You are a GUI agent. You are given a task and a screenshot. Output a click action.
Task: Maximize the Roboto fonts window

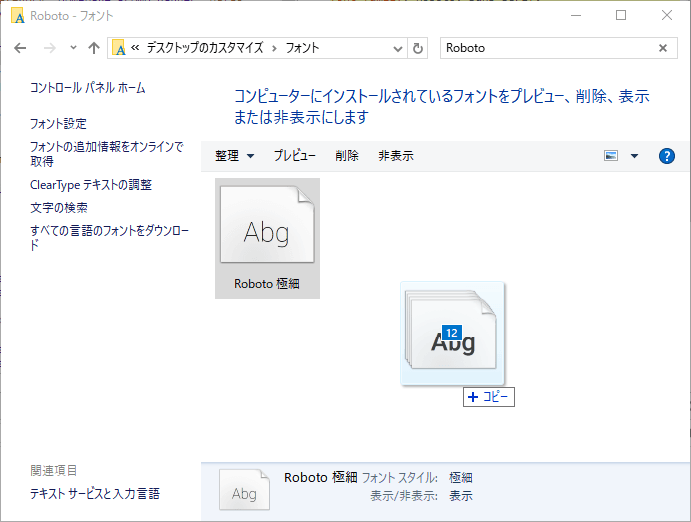point(621,15)
